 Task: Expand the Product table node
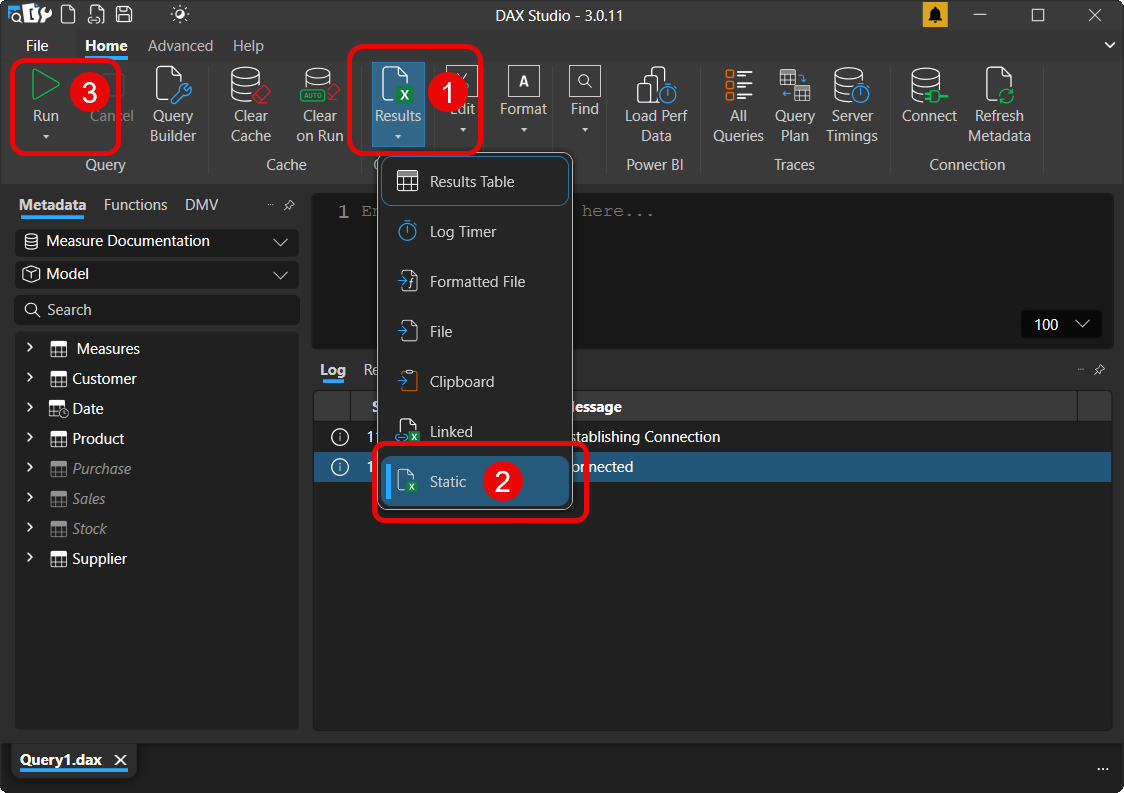click(29, 437)
